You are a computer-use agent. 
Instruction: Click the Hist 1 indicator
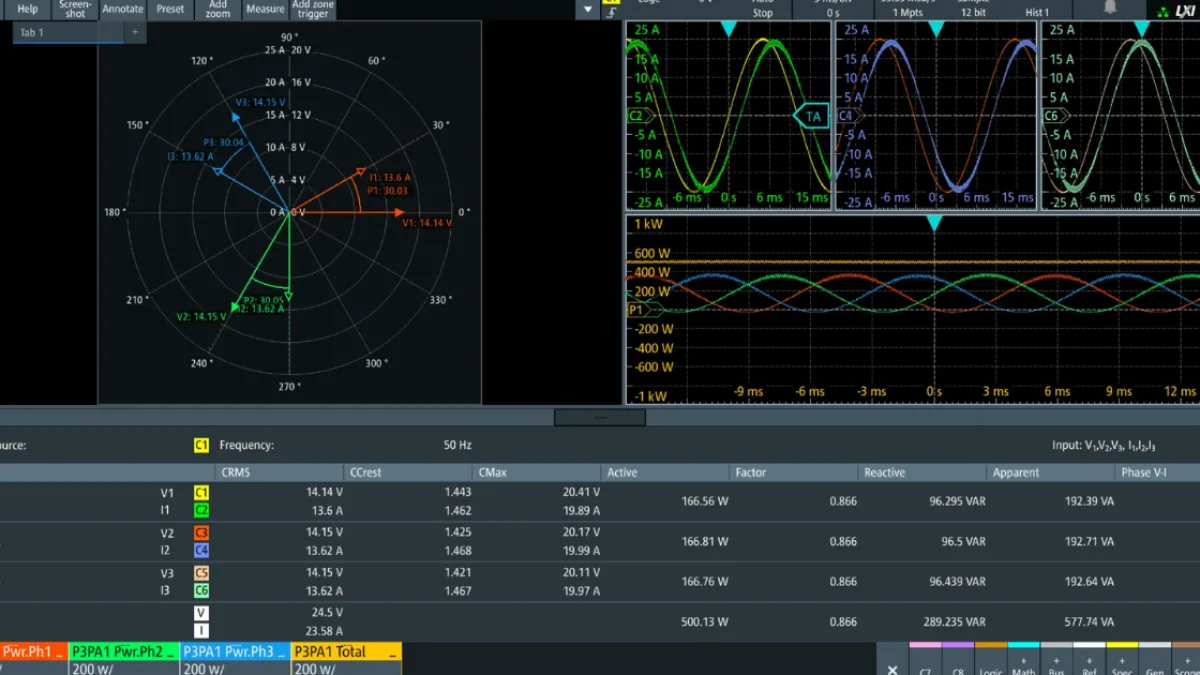(1037, 13)
